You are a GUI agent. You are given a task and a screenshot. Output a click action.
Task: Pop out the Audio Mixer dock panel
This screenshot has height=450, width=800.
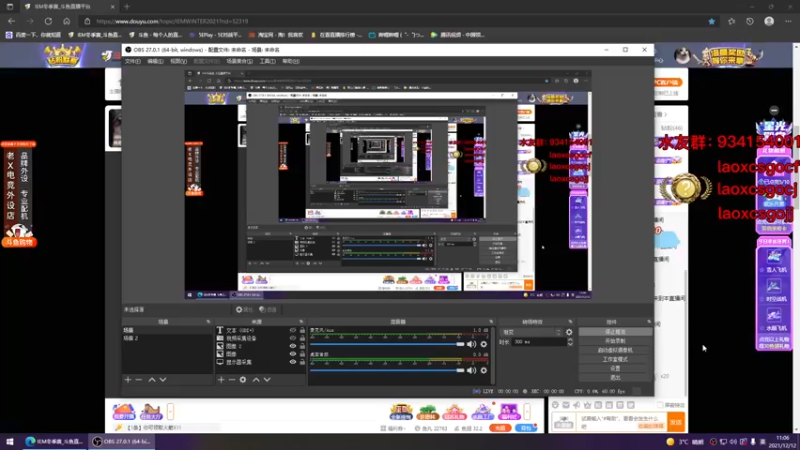[x=491, y=322]
